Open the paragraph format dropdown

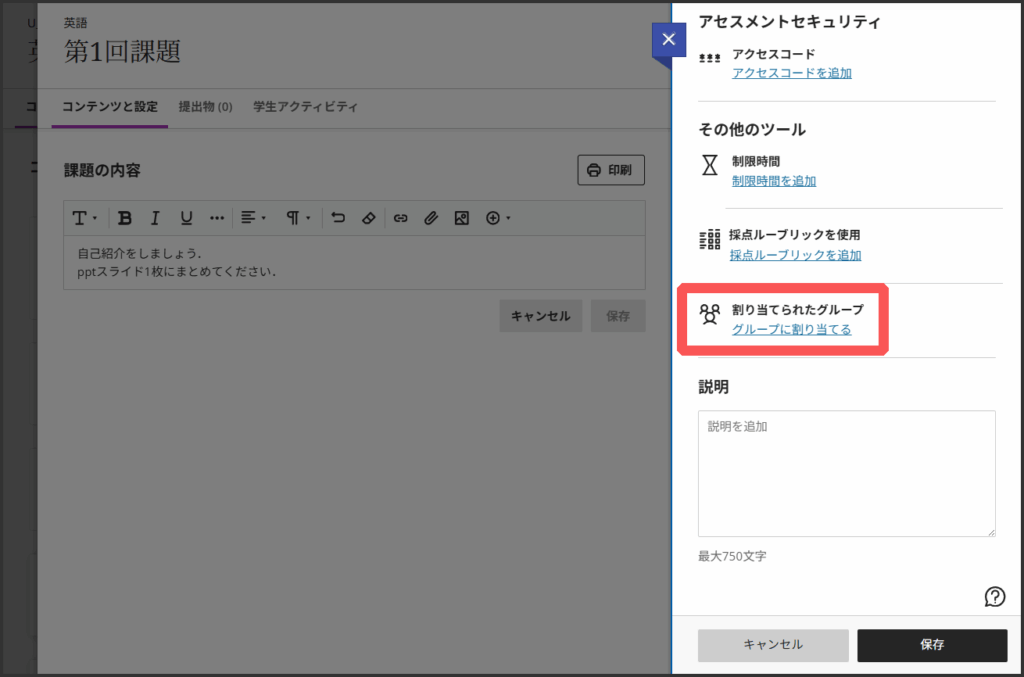(x=298, y=218)
